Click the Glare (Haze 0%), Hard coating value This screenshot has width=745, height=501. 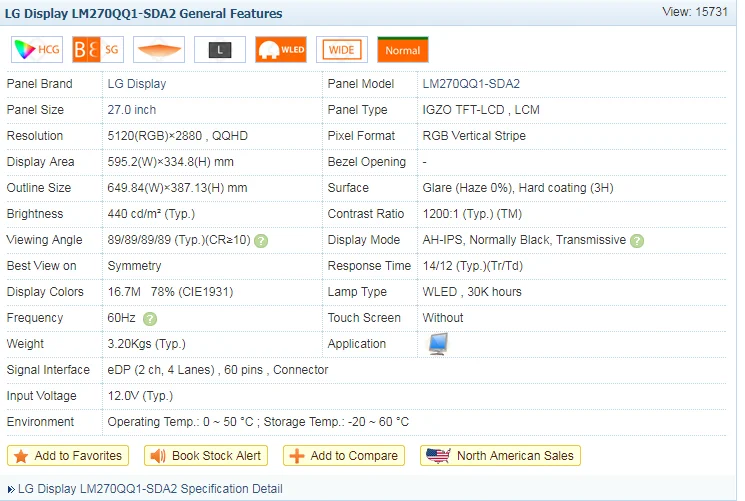[518, 188]
